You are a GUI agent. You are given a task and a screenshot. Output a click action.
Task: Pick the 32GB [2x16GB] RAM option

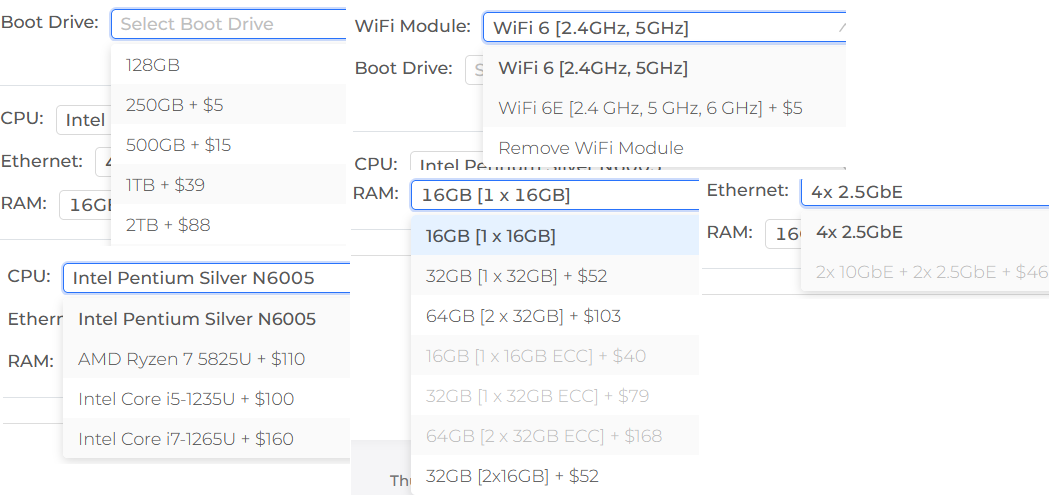coord(512,476)
